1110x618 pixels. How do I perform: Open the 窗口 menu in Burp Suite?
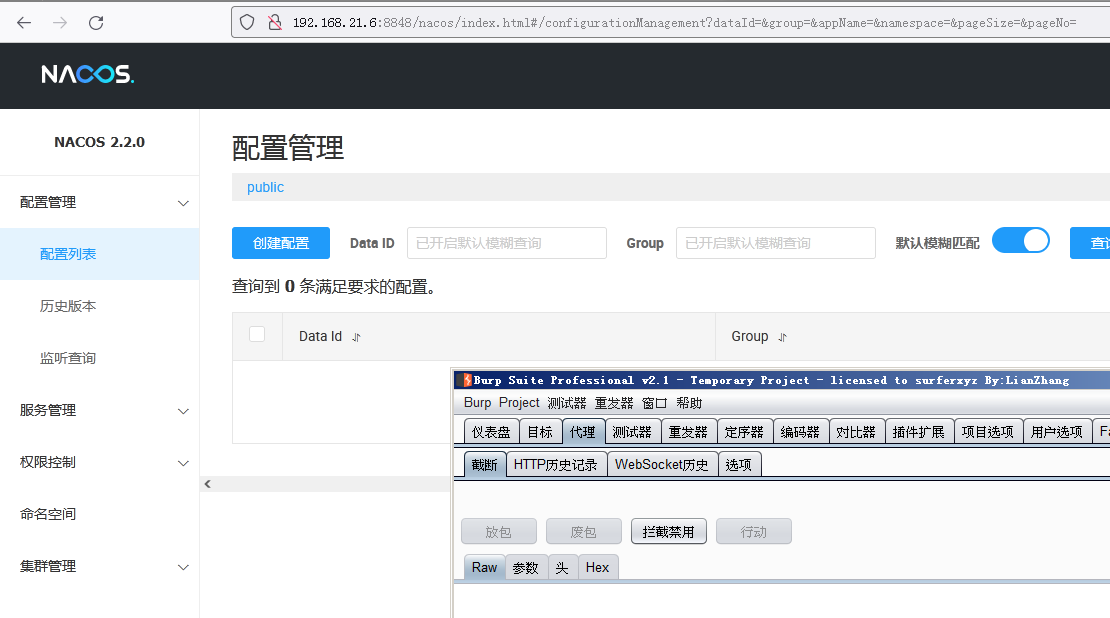coord(655,403)
